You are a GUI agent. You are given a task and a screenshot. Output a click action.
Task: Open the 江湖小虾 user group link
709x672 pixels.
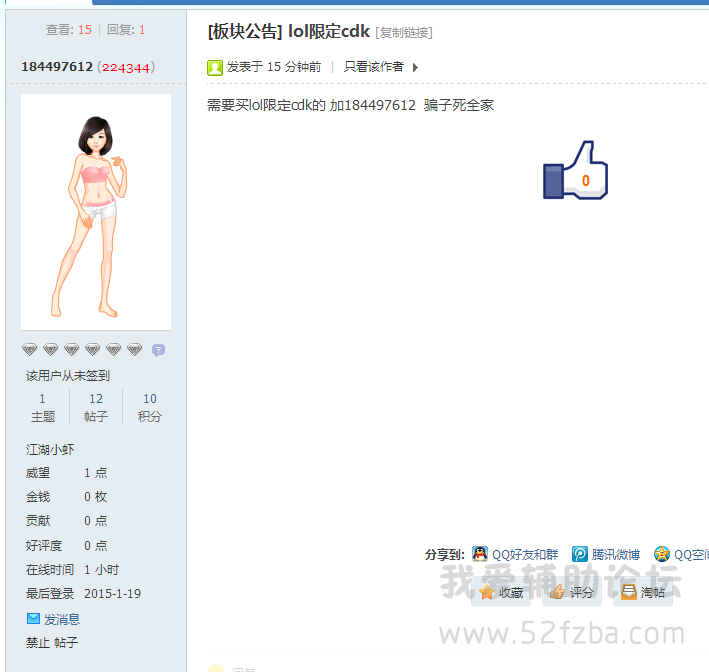click(x=50, y=449)
